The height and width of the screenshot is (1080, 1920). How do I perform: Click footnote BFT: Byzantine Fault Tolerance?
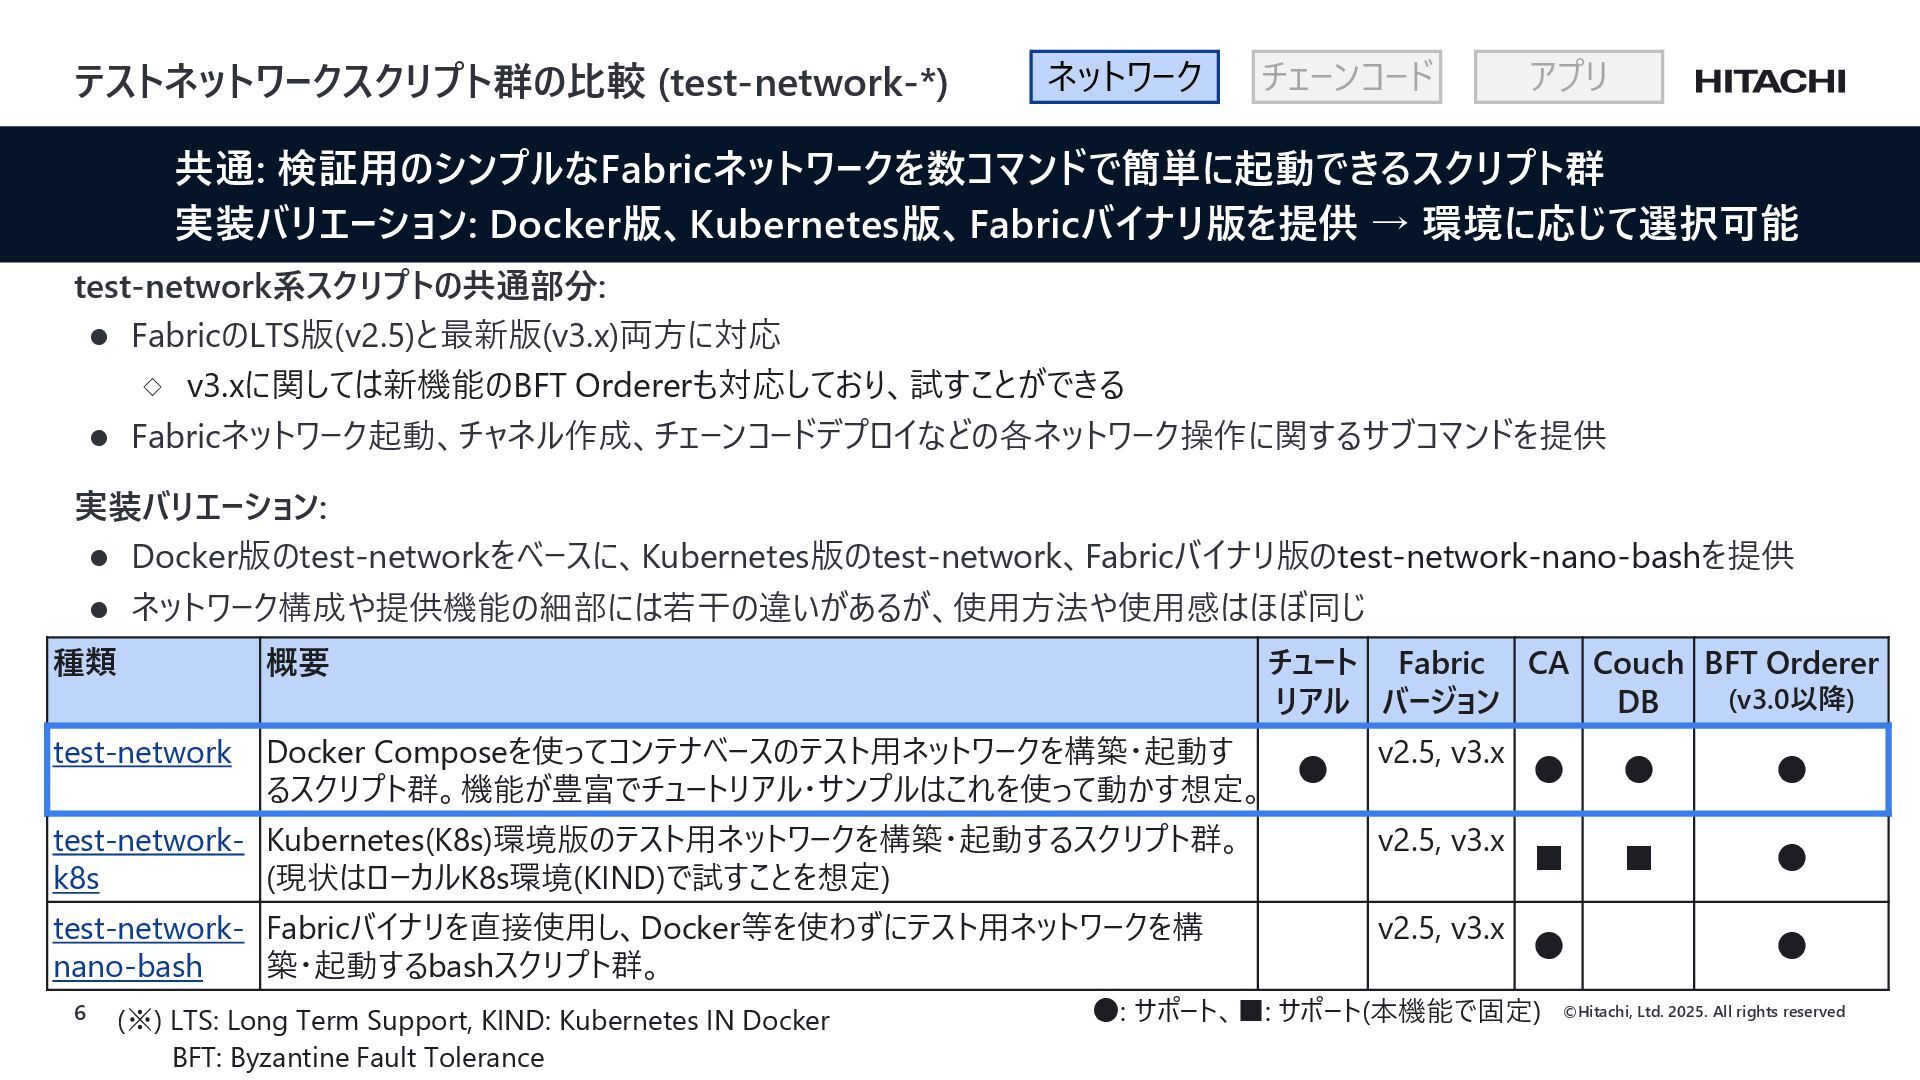tap(358, 1058)
